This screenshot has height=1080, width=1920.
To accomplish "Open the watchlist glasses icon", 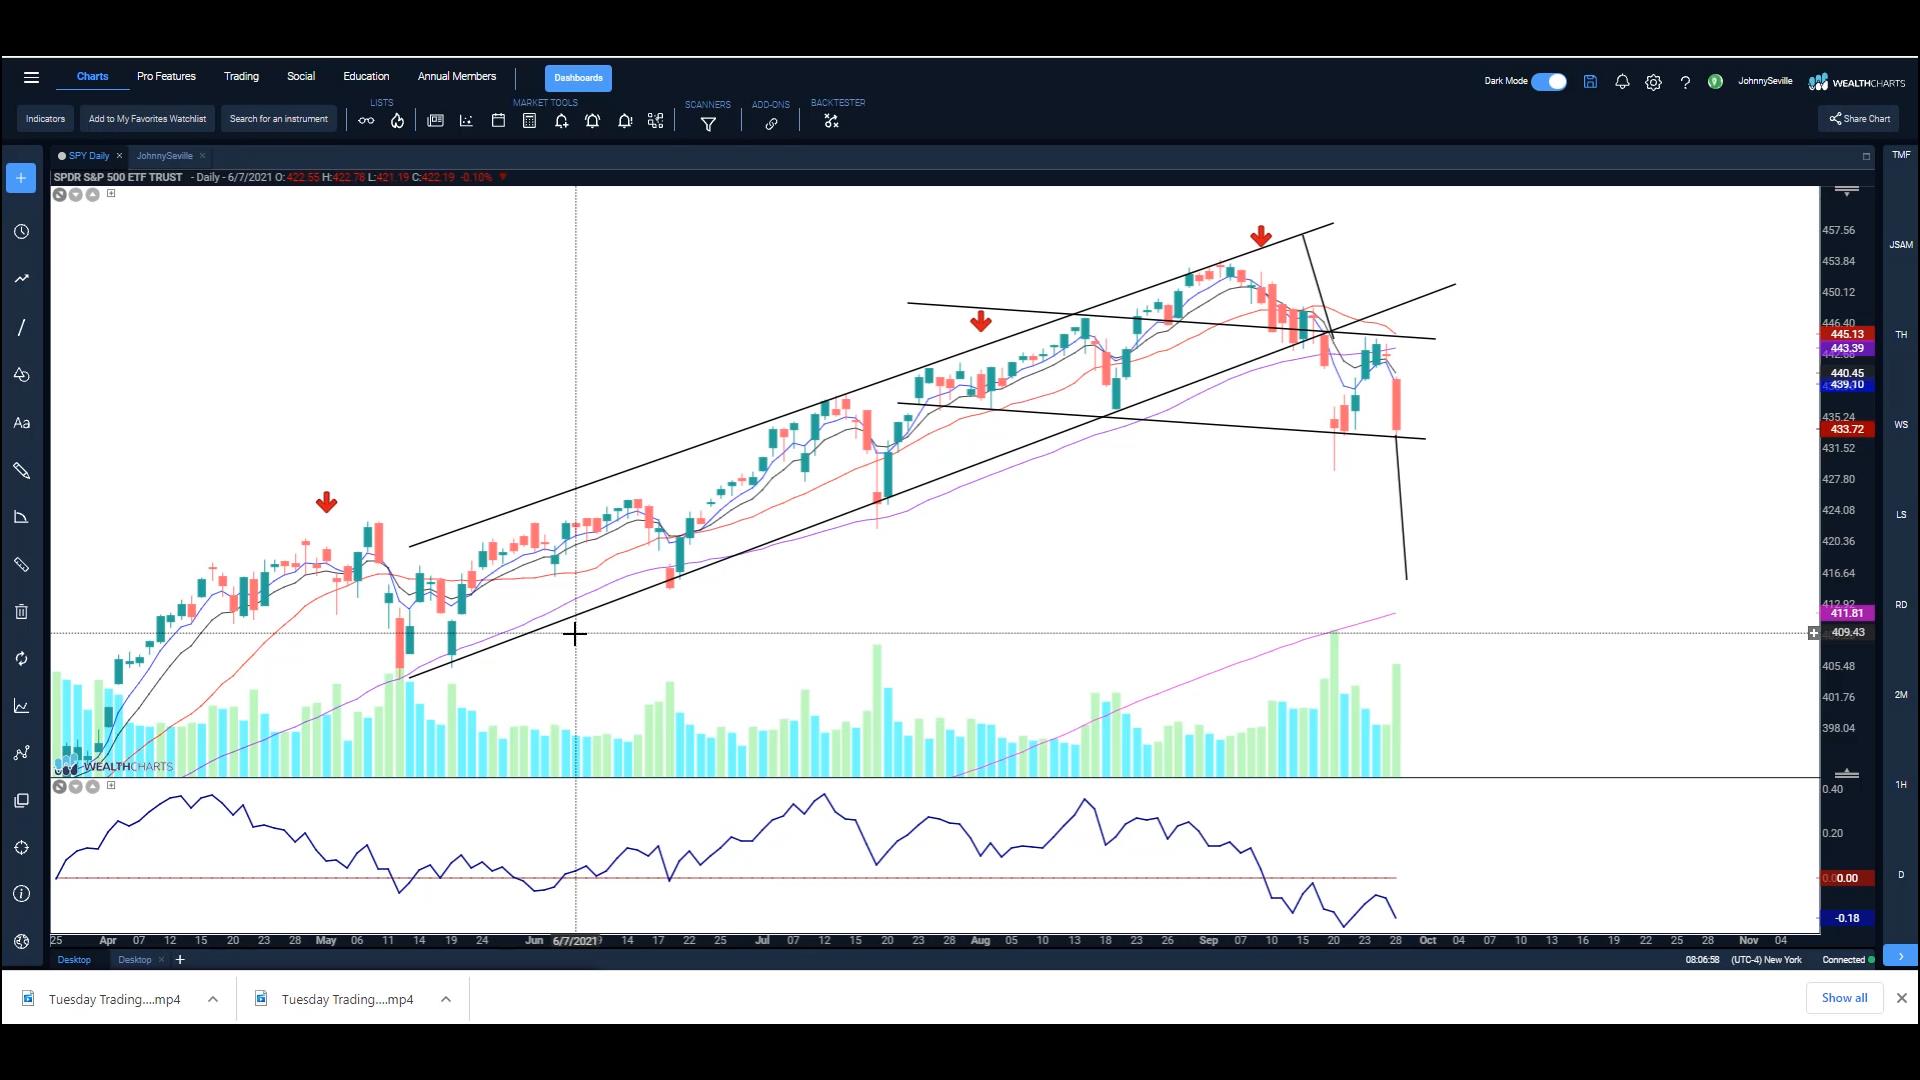I will (366, 121).
